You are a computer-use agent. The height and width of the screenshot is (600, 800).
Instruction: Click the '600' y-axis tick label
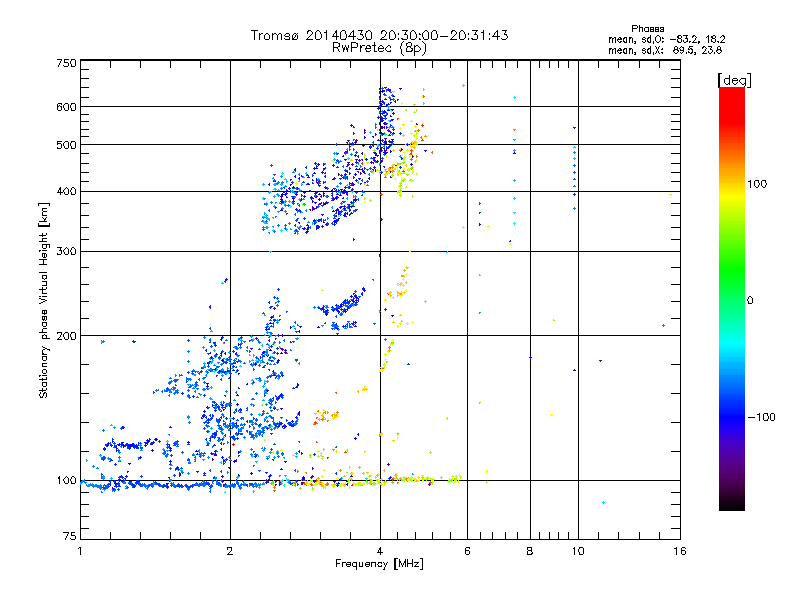[66, 107]
